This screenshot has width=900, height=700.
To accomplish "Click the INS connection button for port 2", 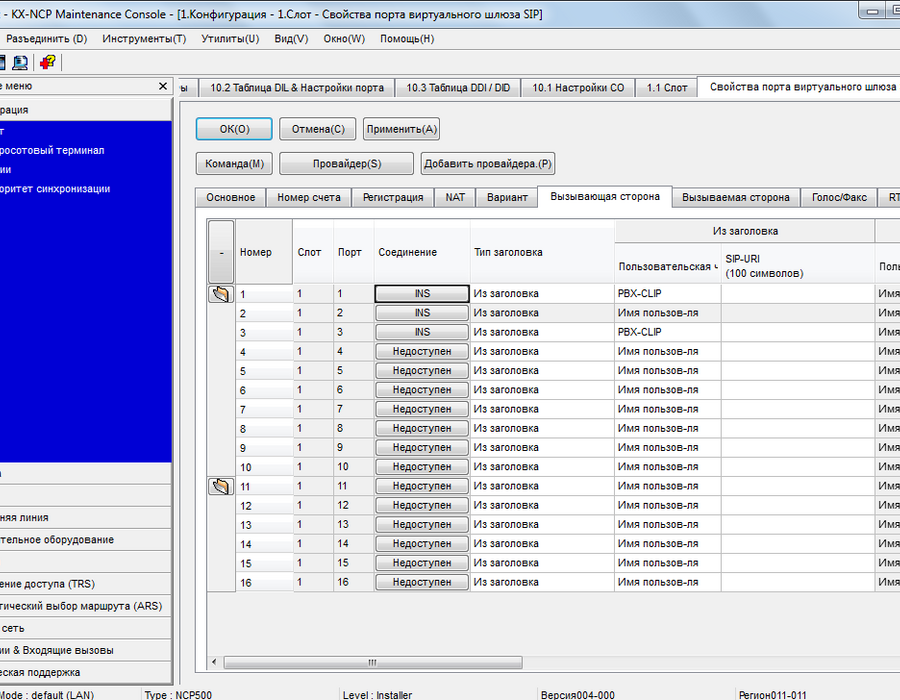I will (422, 313).
